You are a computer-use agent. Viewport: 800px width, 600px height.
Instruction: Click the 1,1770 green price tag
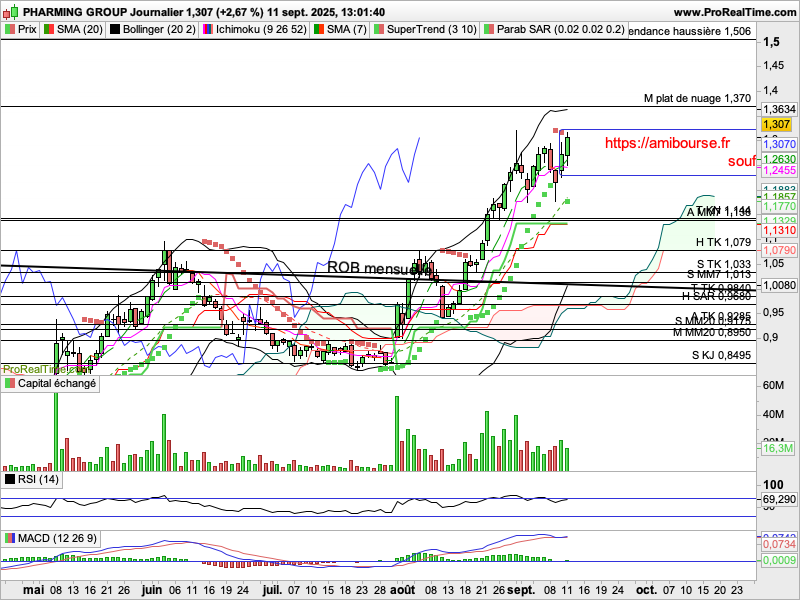(x=779, y=206)
